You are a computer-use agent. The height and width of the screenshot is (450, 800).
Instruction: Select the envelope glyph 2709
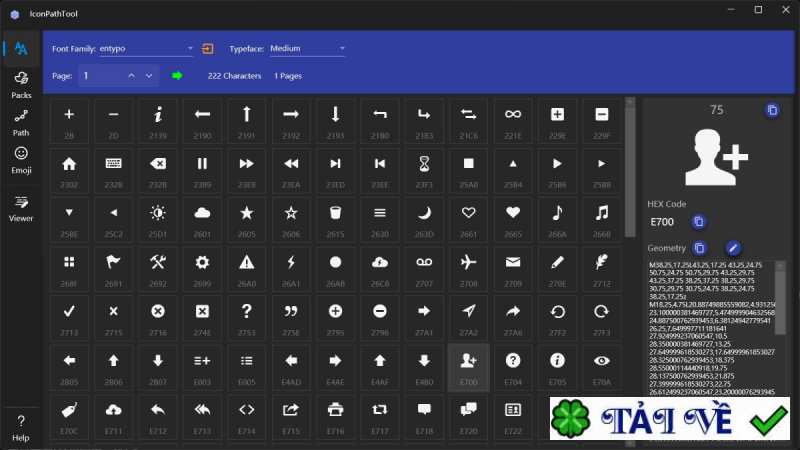pos(513,269)
